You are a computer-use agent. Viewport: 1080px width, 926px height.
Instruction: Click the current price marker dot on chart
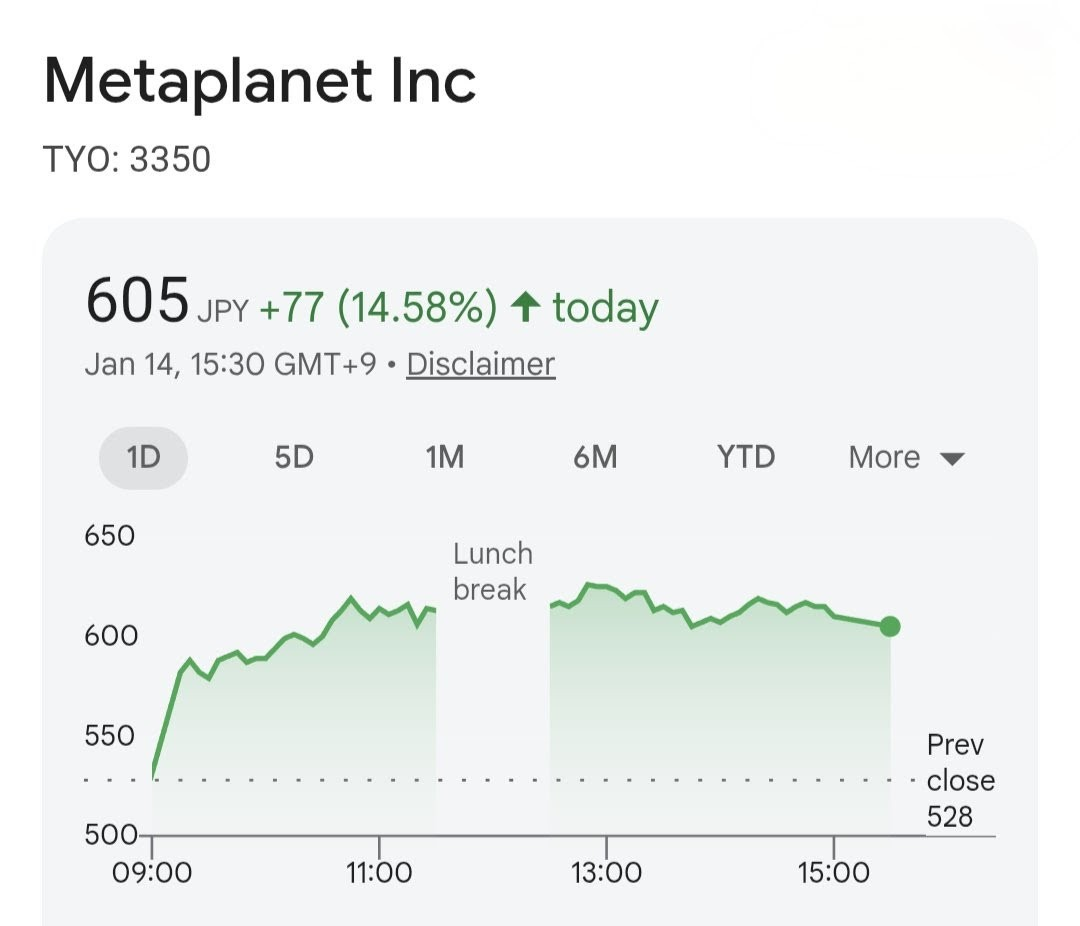pos(889,627)
